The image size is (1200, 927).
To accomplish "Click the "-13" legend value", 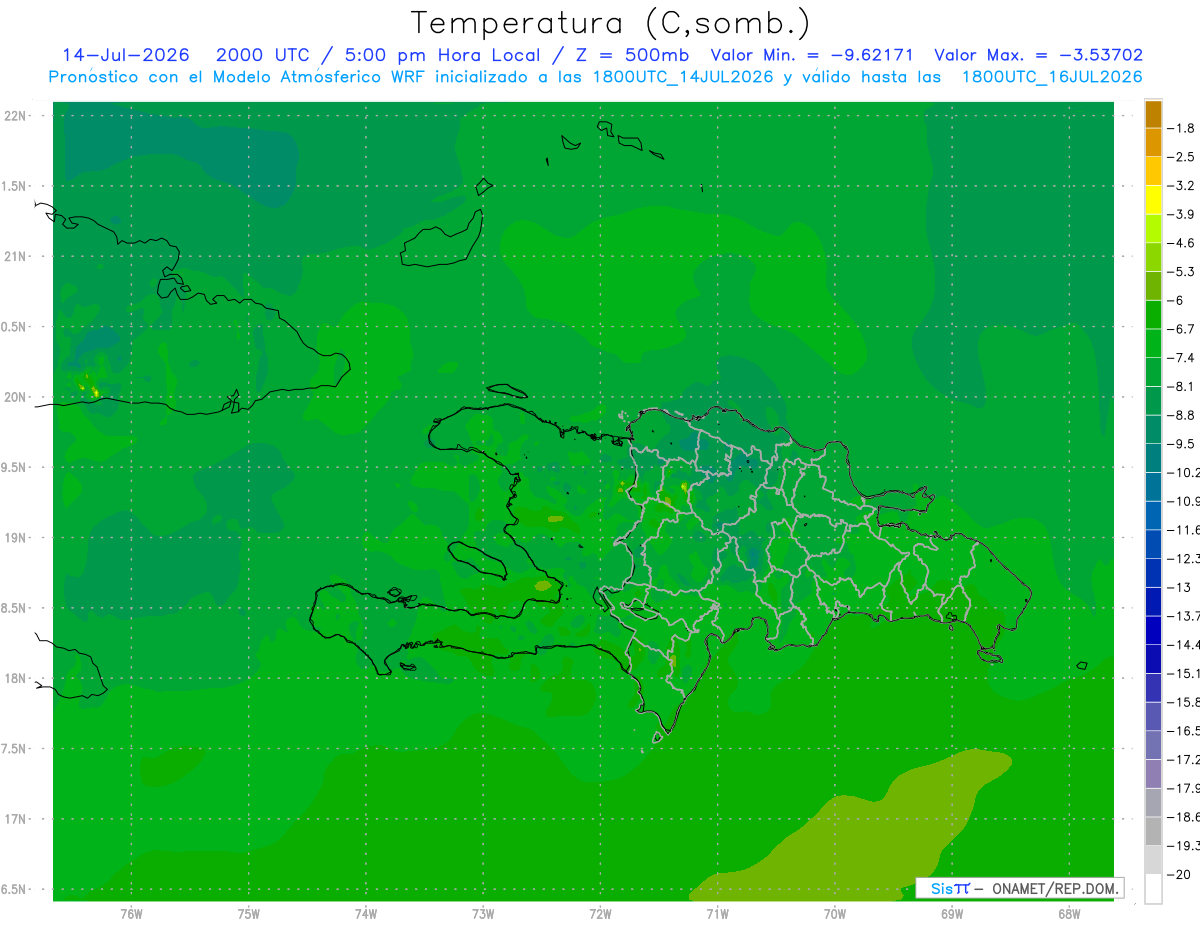I will click(1179, 587).
